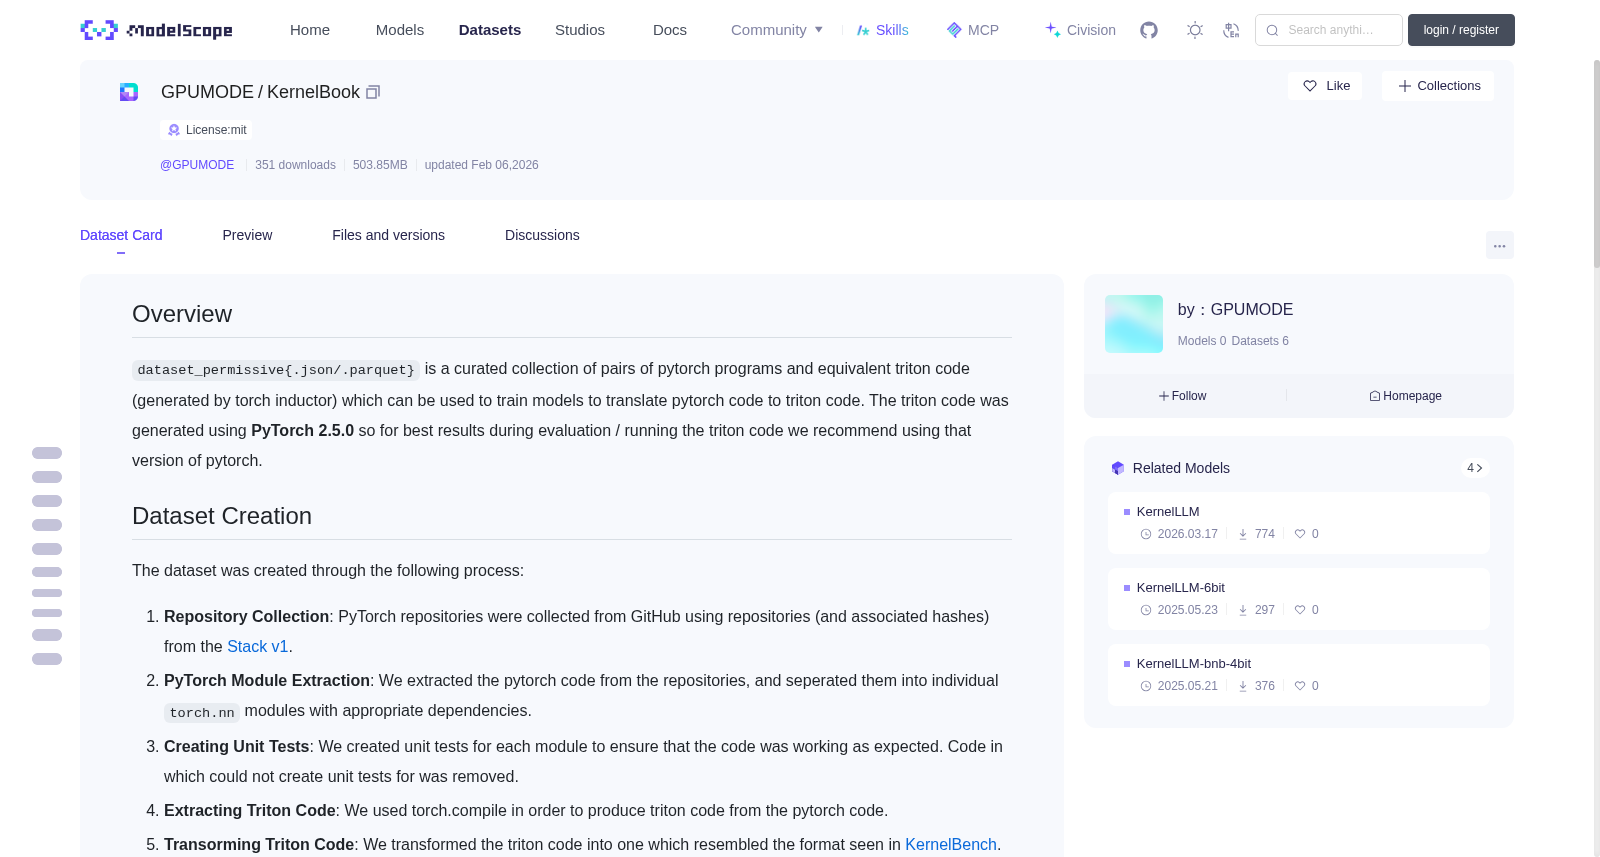Screen dimensions: 1600x857
Task: Click download icon beside 297
Action: (1243, 610)
